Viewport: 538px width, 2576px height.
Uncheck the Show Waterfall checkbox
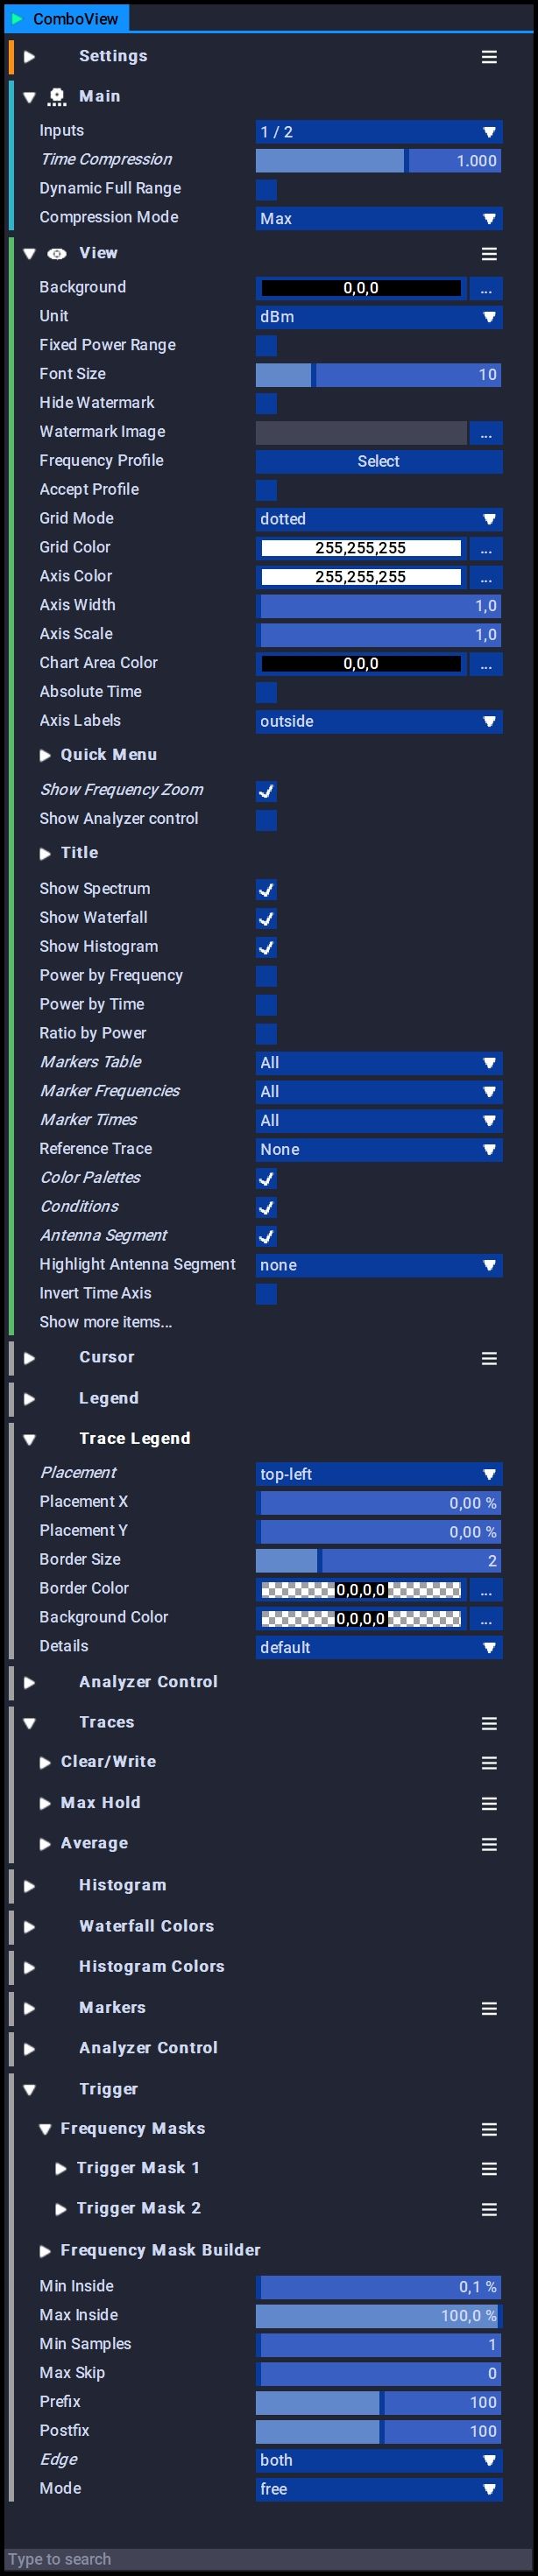click(266, 918)
